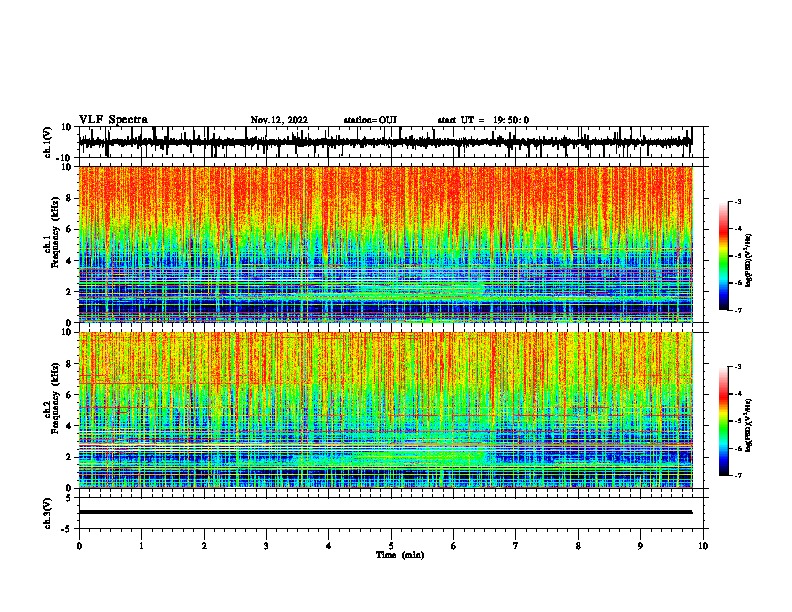
Task: Click the '2' kHz tick on ch.2 axis
Action: 69,457
